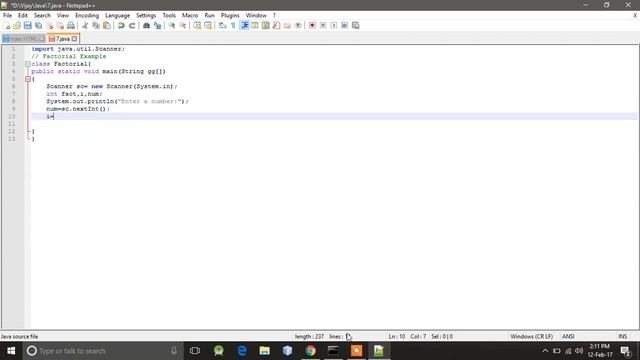Open the Macro menu
640x360 pixels.
point(190,15)
